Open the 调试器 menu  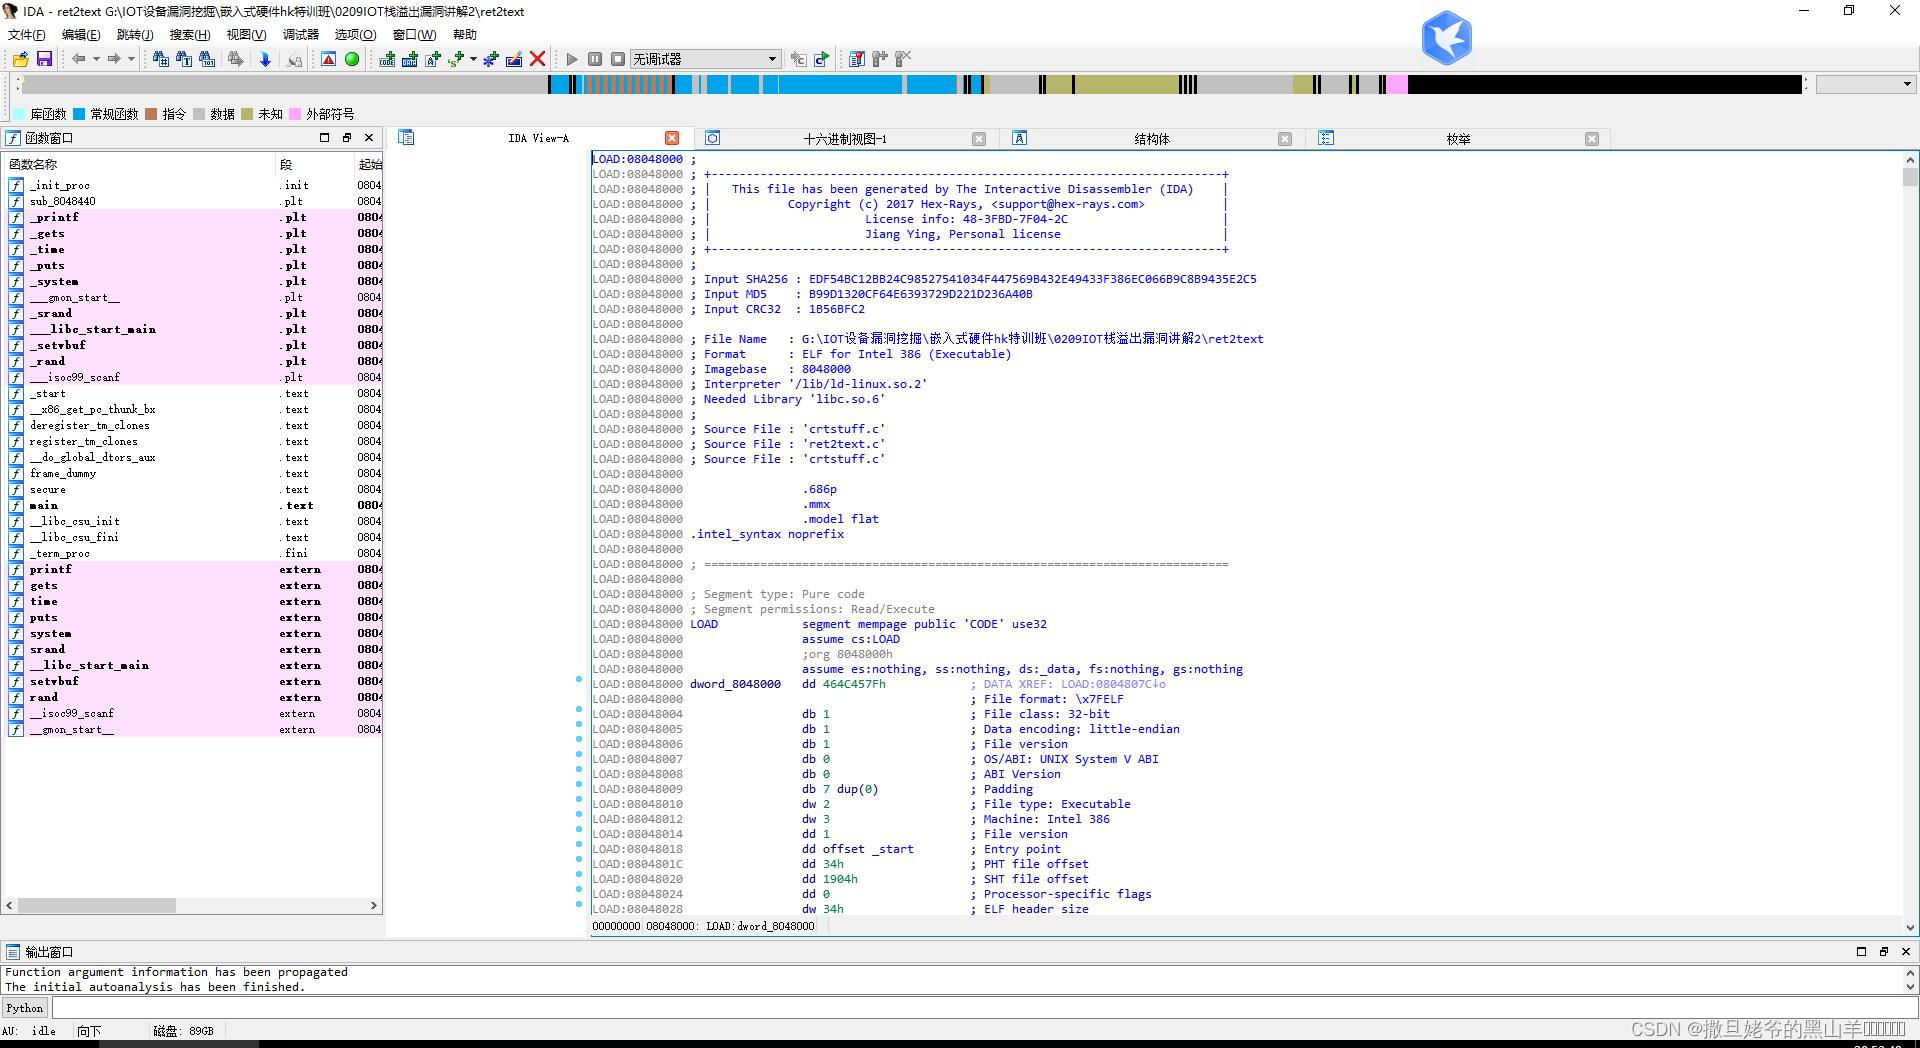[300, 34]
